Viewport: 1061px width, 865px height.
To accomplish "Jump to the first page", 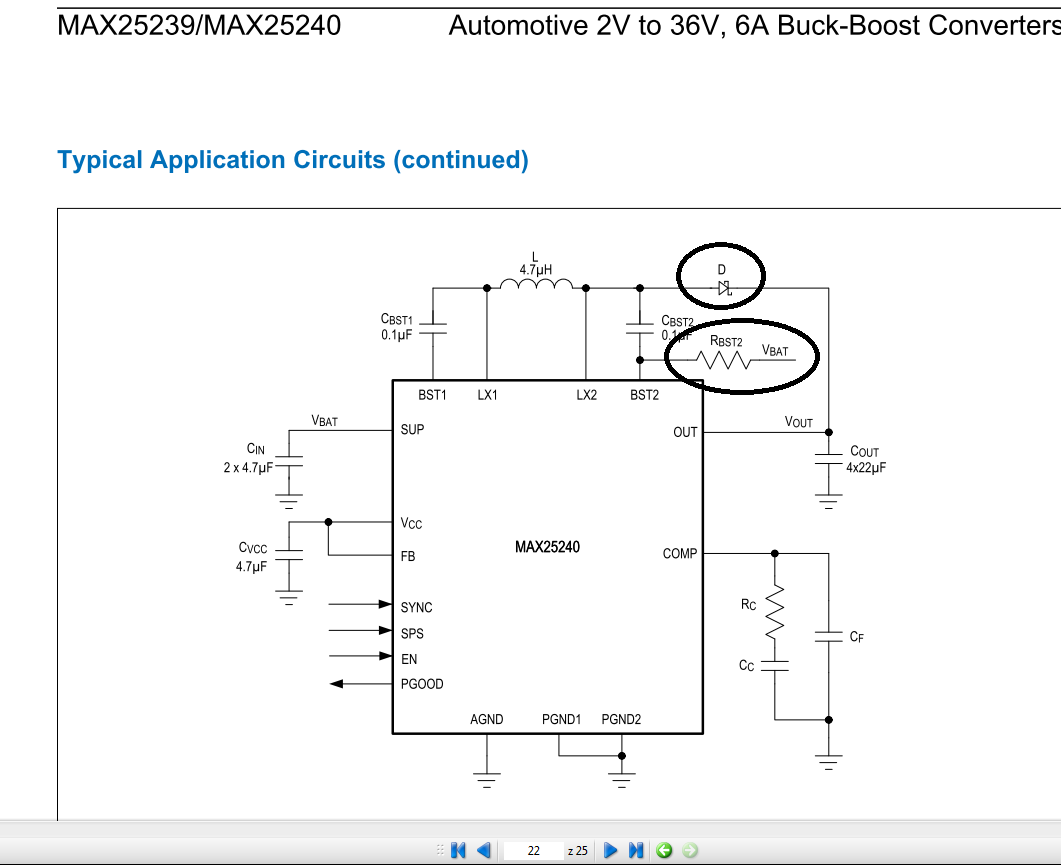I will point(457,849).
